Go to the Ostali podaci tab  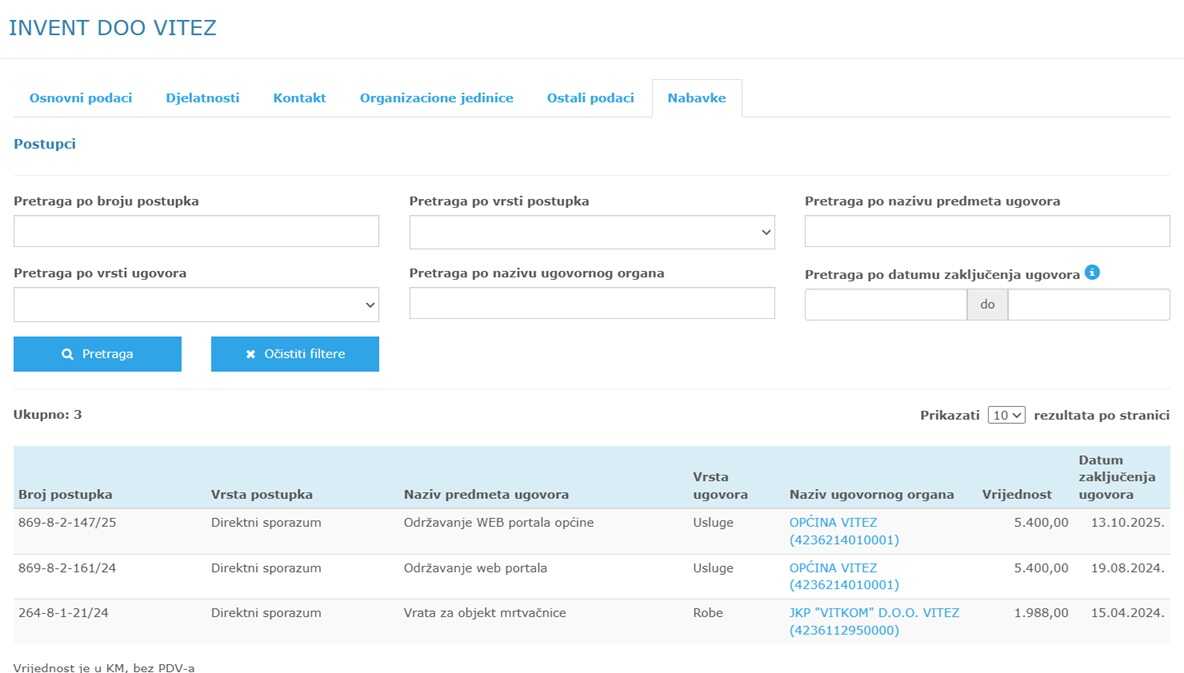[x=590, y=98]
